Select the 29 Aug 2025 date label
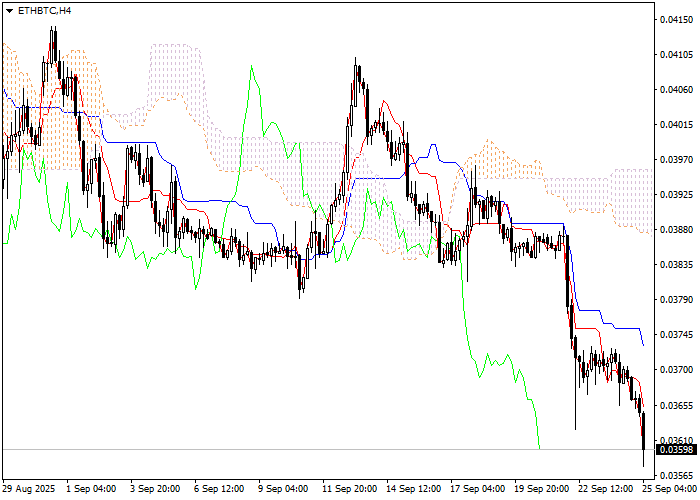The height and width of the screenshot is (500, 700). pyautogui.click(x=27, y=489)
